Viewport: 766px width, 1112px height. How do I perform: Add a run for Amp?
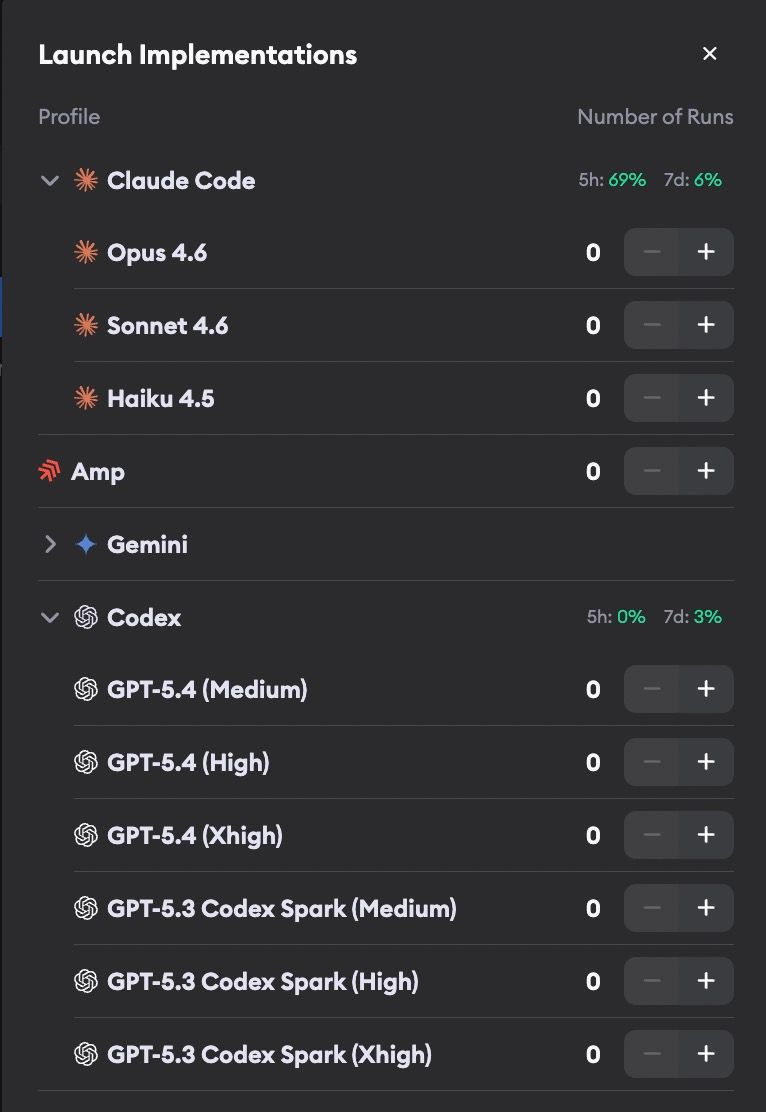[x=705, y=471]
